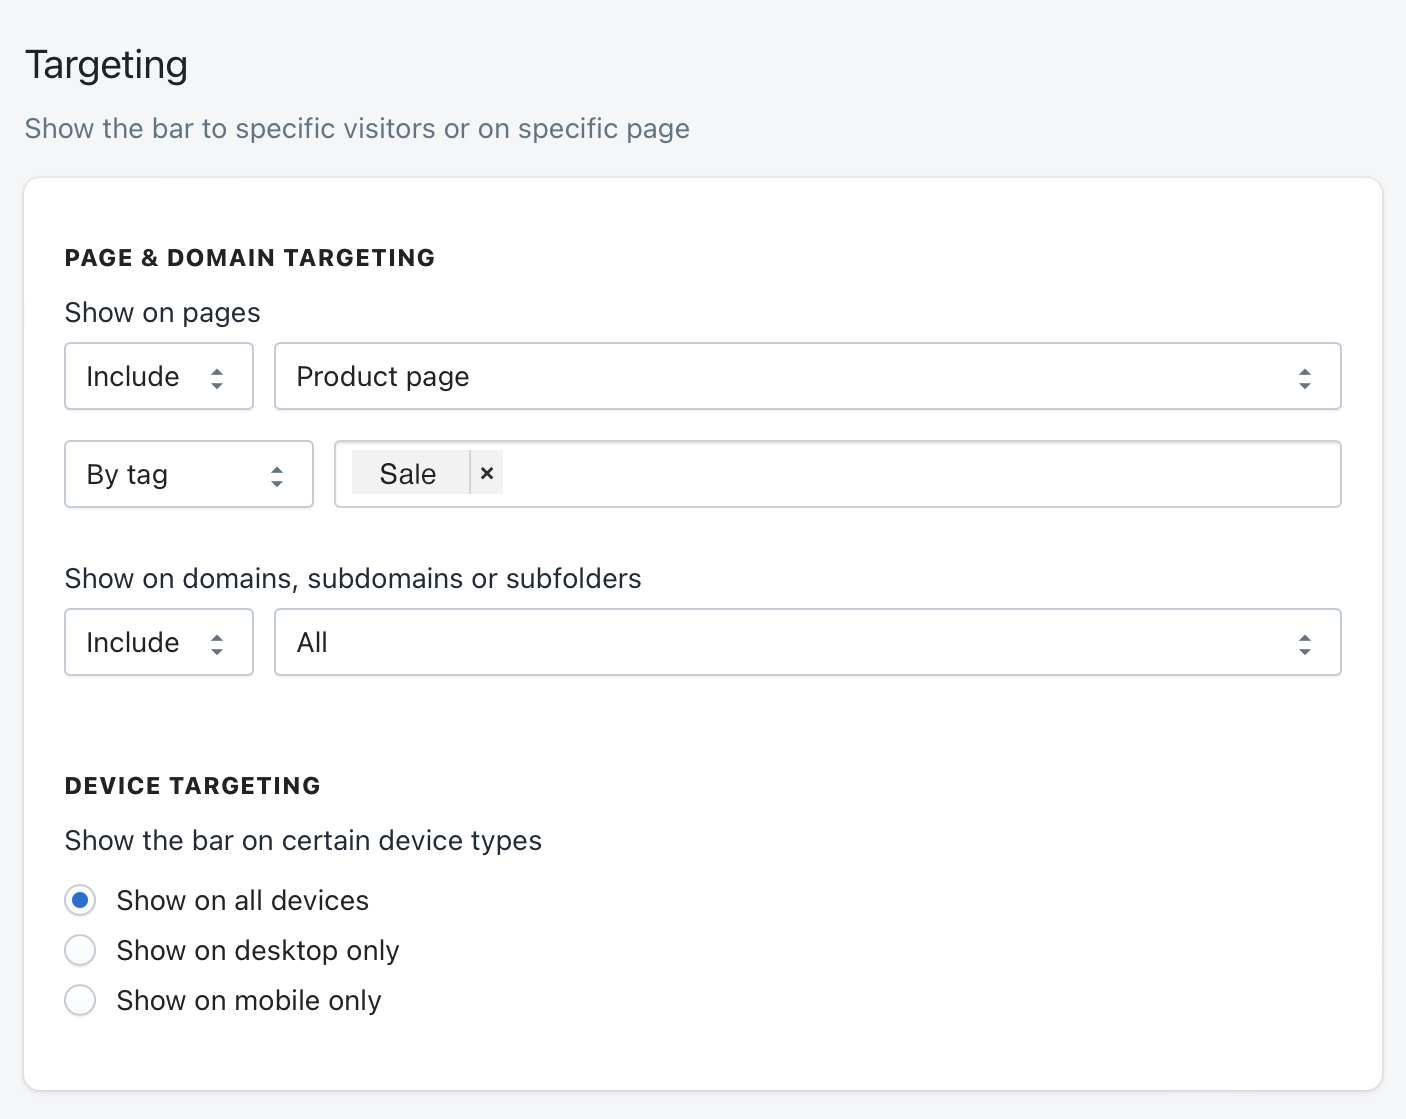Screen dimensions: 1406x1119
Task: Choose the Show on mobile only radio button
Action: coord(80,1000)
